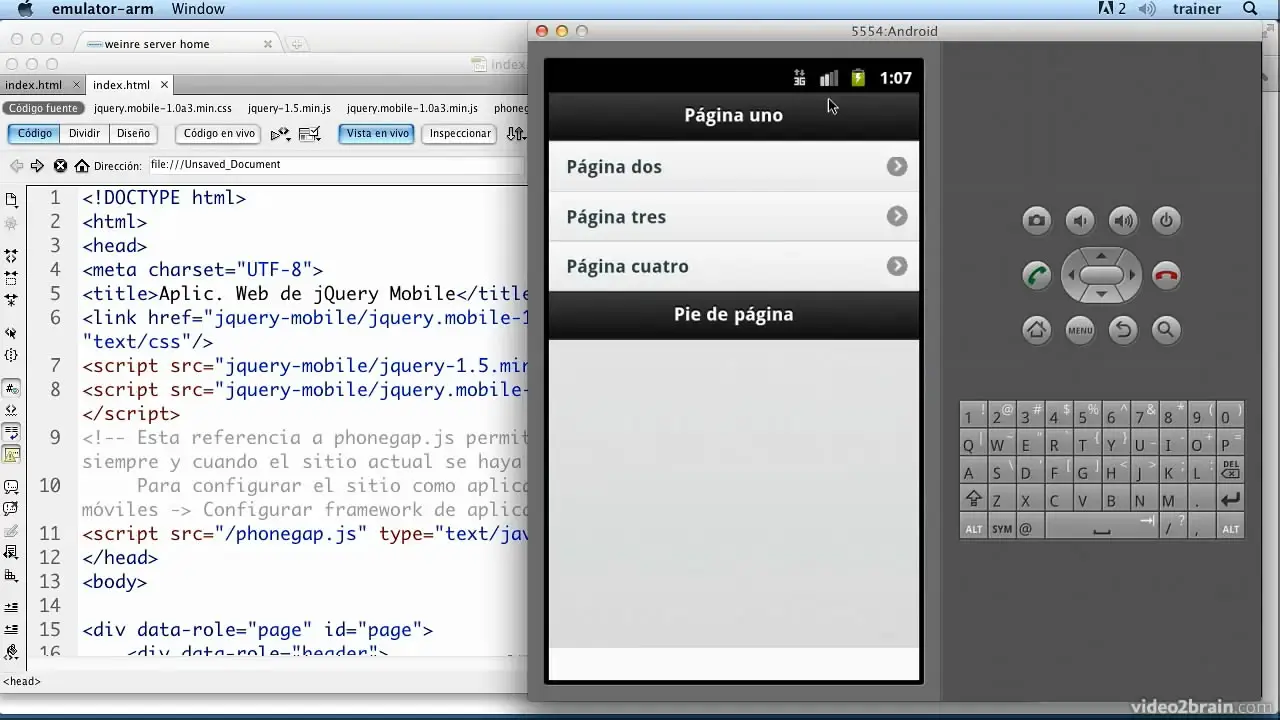Tap the red end-call button
This screenshot has width=1280, height=720.
(x=1166, y=275)
